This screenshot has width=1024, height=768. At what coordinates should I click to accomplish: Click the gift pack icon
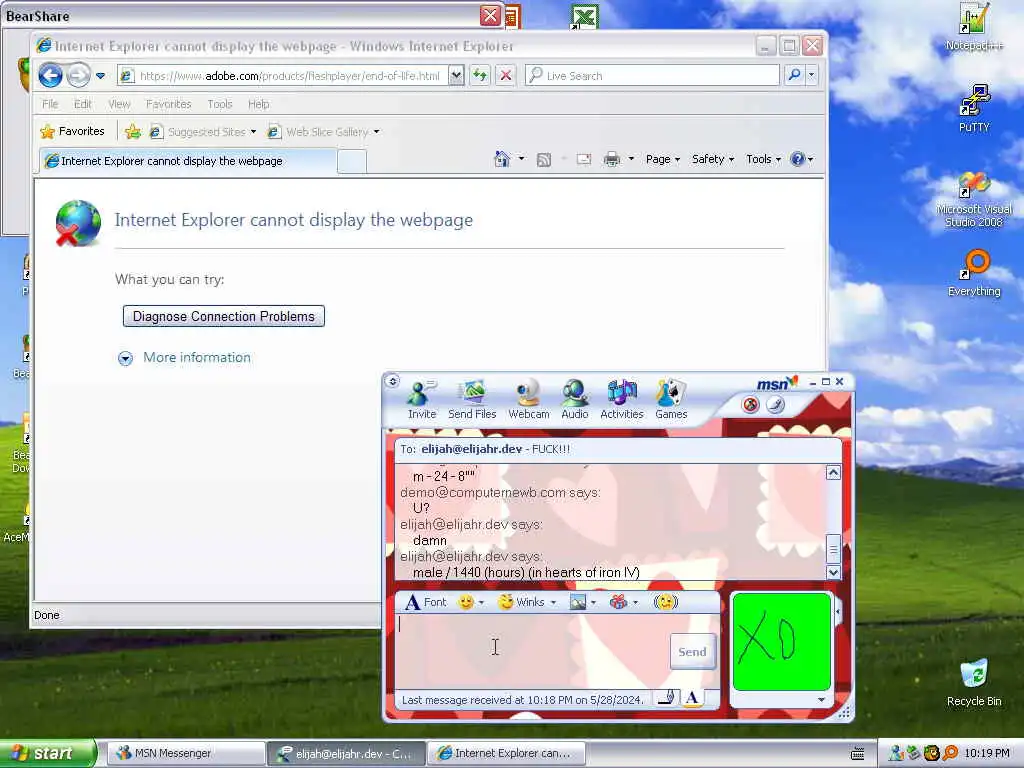[618, 602]
